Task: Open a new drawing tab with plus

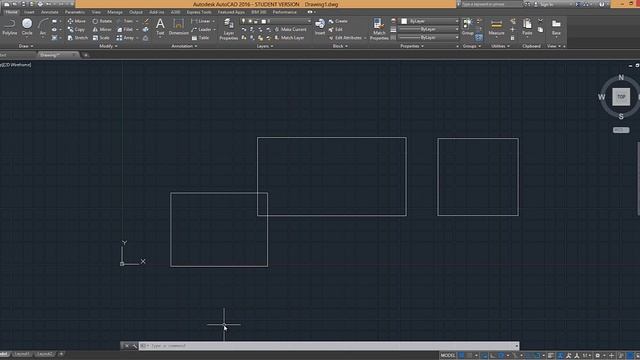Action: tap(85, 55)
